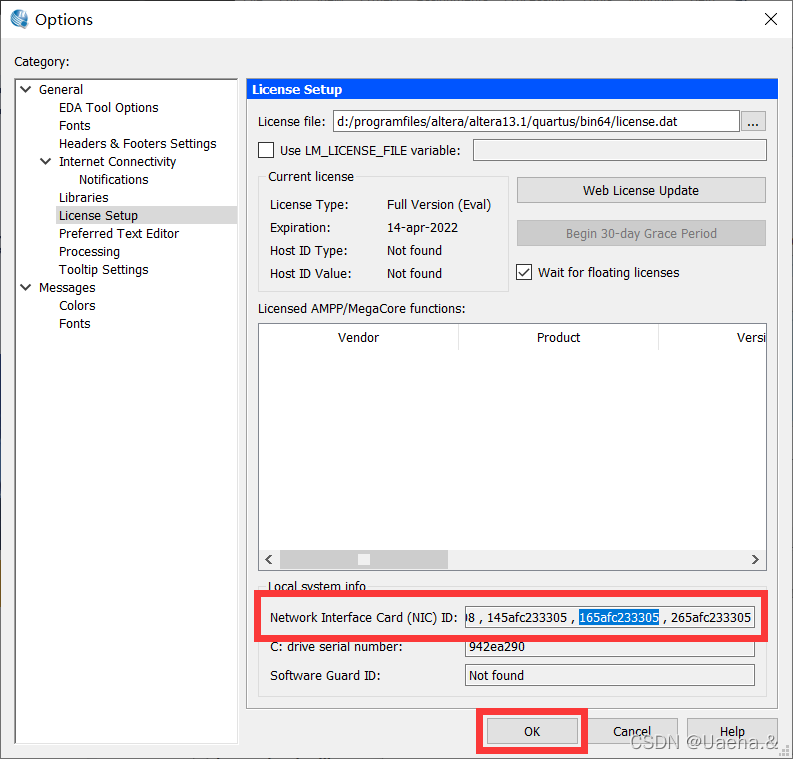The image size is (793, 759).
Task: Open Headers & Footers Settings
Action: coord(137,144)
